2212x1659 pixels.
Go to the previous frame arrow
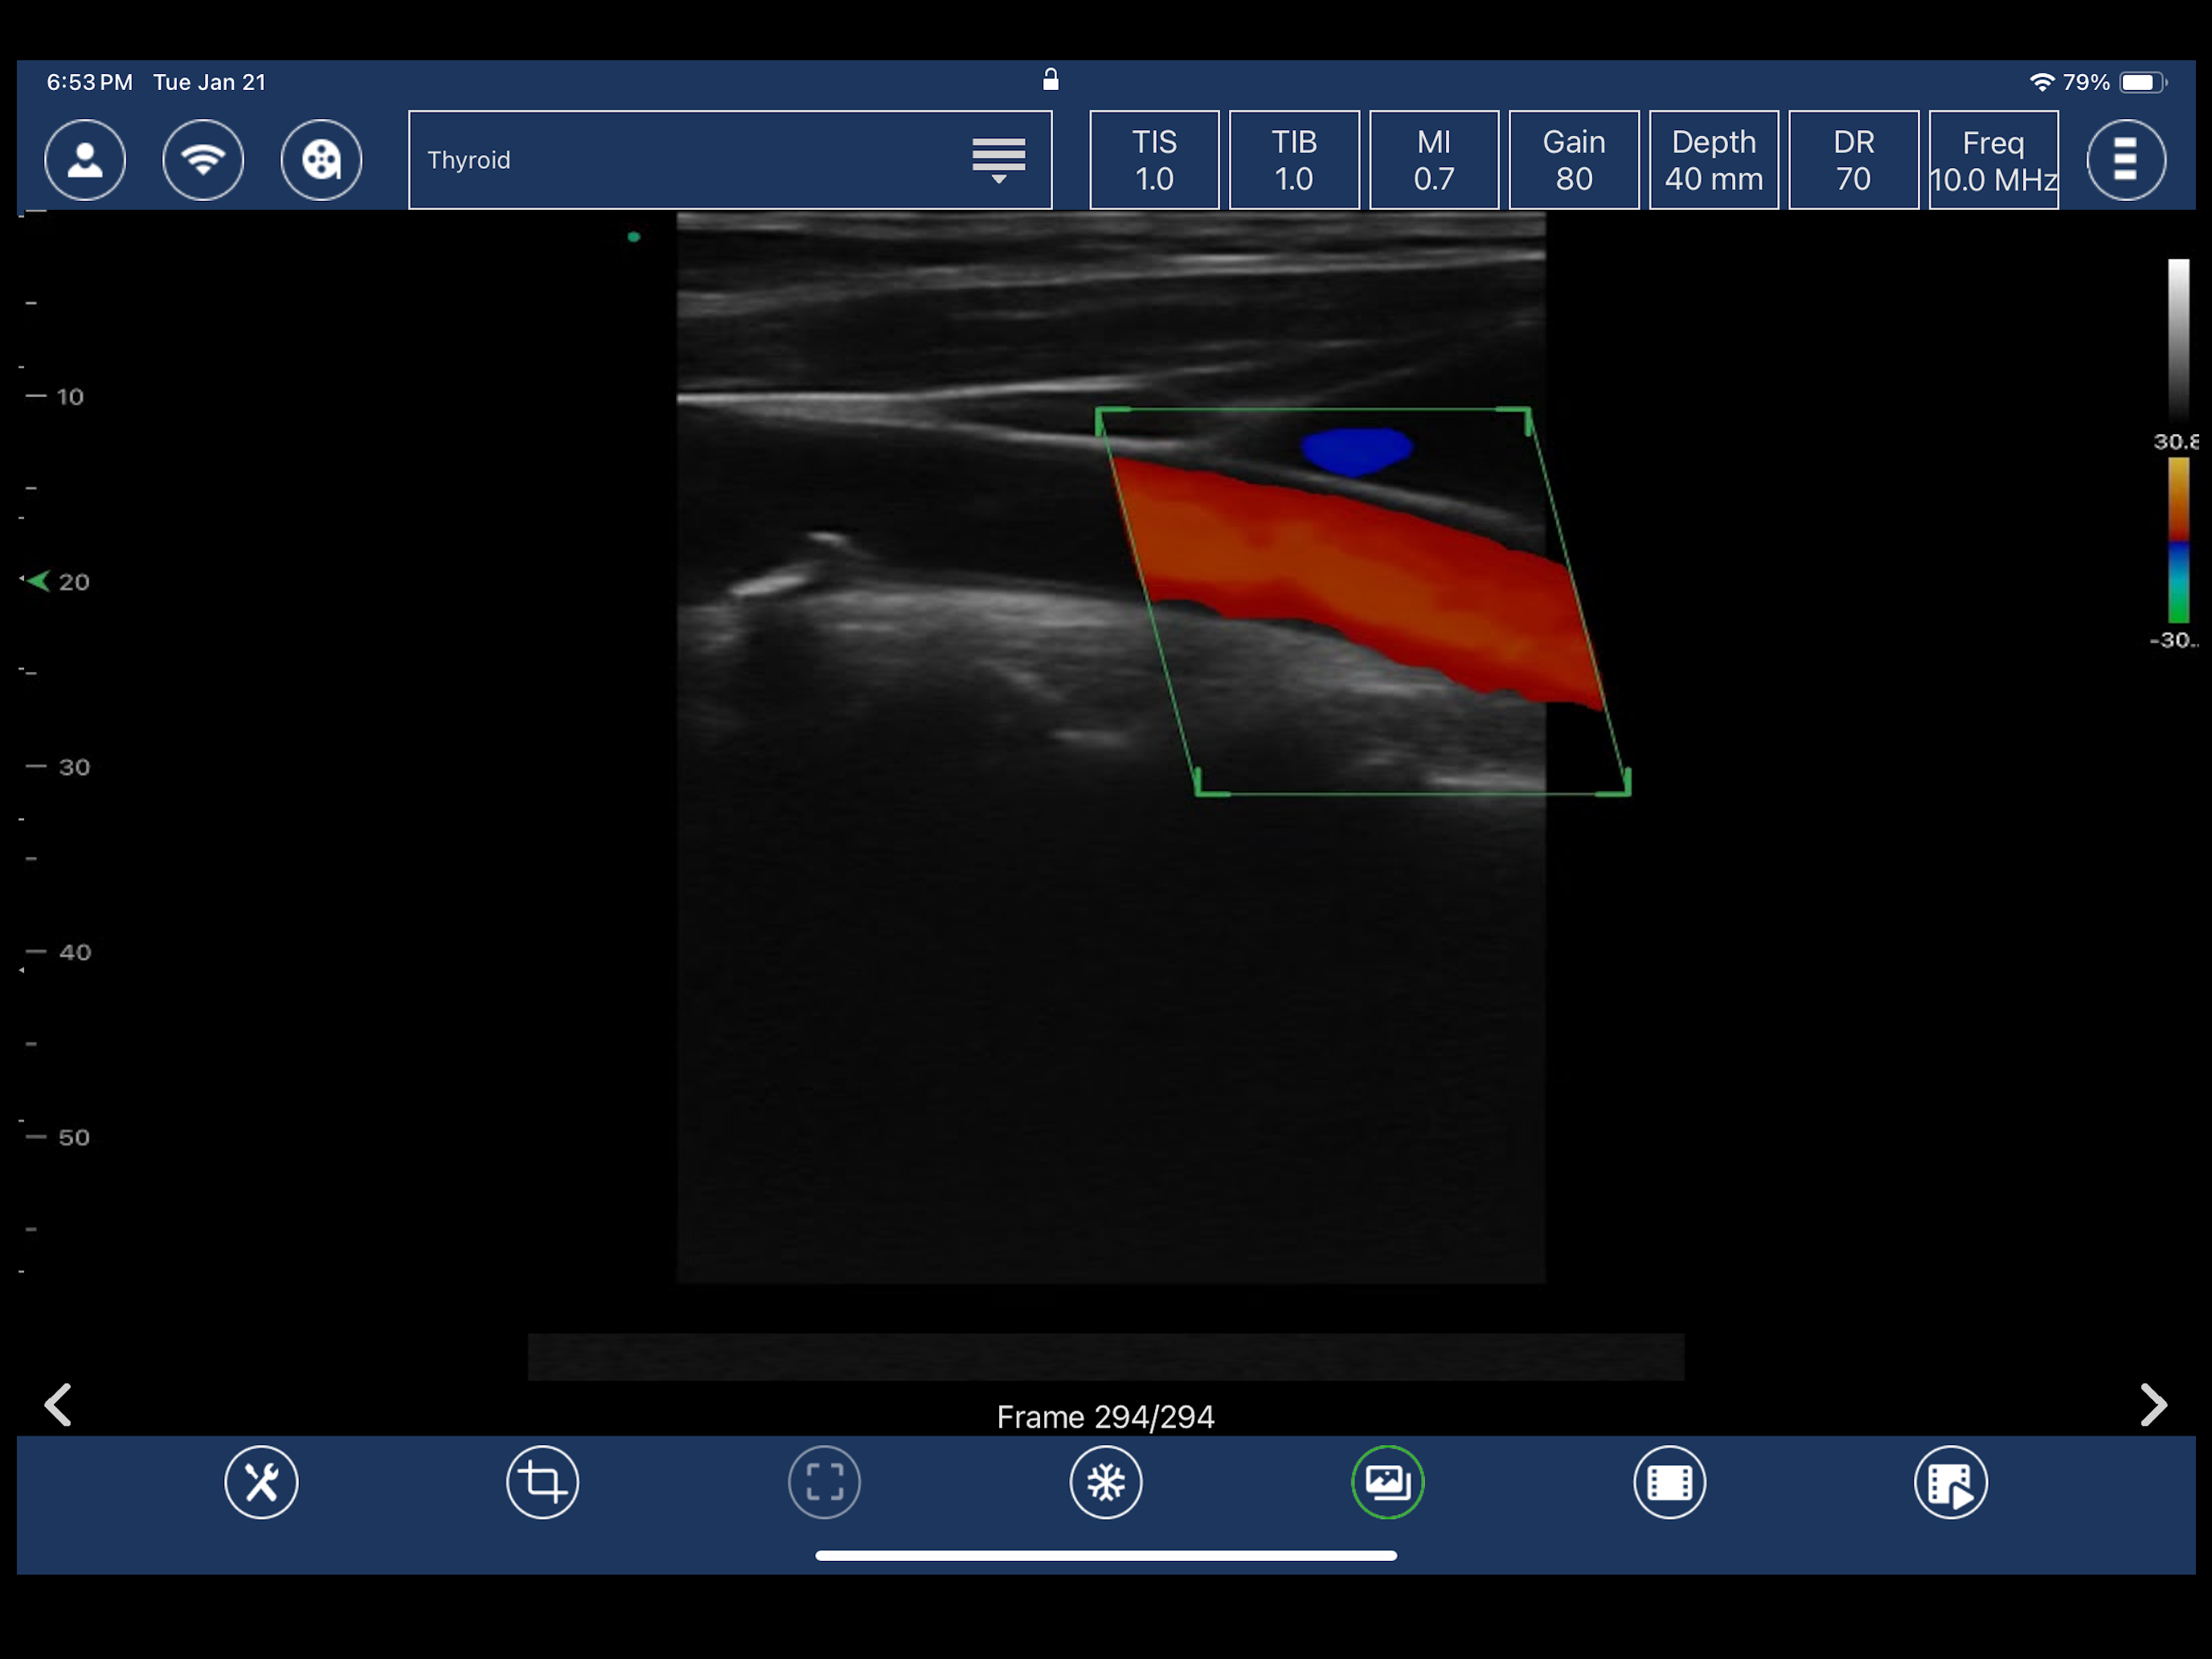click(x=58, y=1405)
